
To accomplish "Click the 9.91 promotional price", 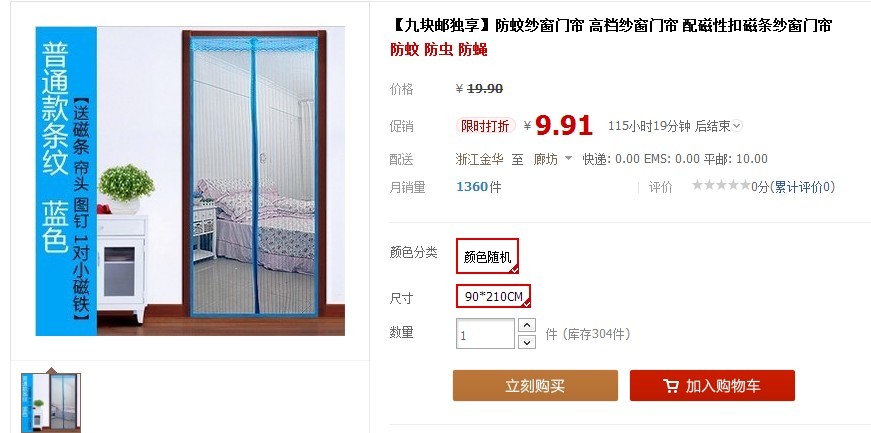I will click(x=563, y=126).
